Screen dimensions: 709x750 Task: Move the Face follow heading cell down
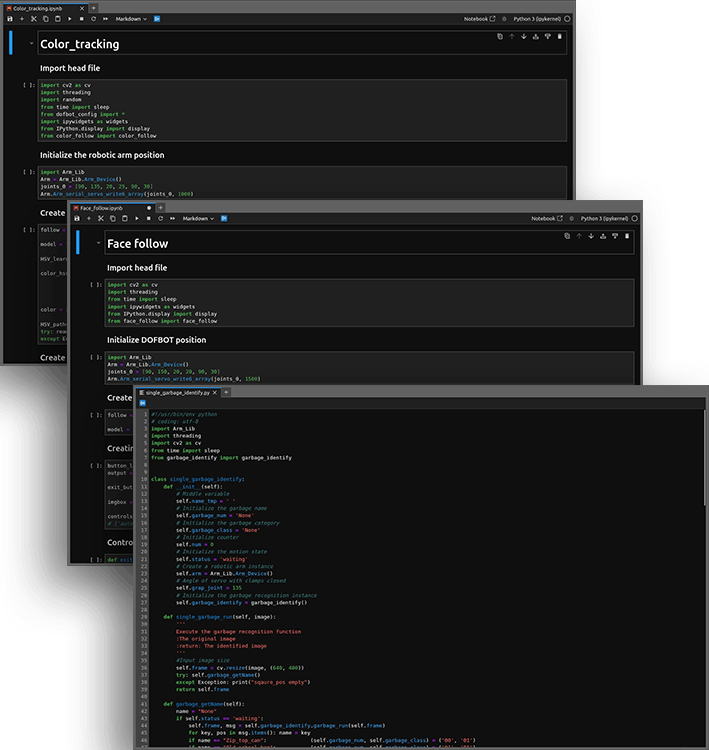click(591, 236)
